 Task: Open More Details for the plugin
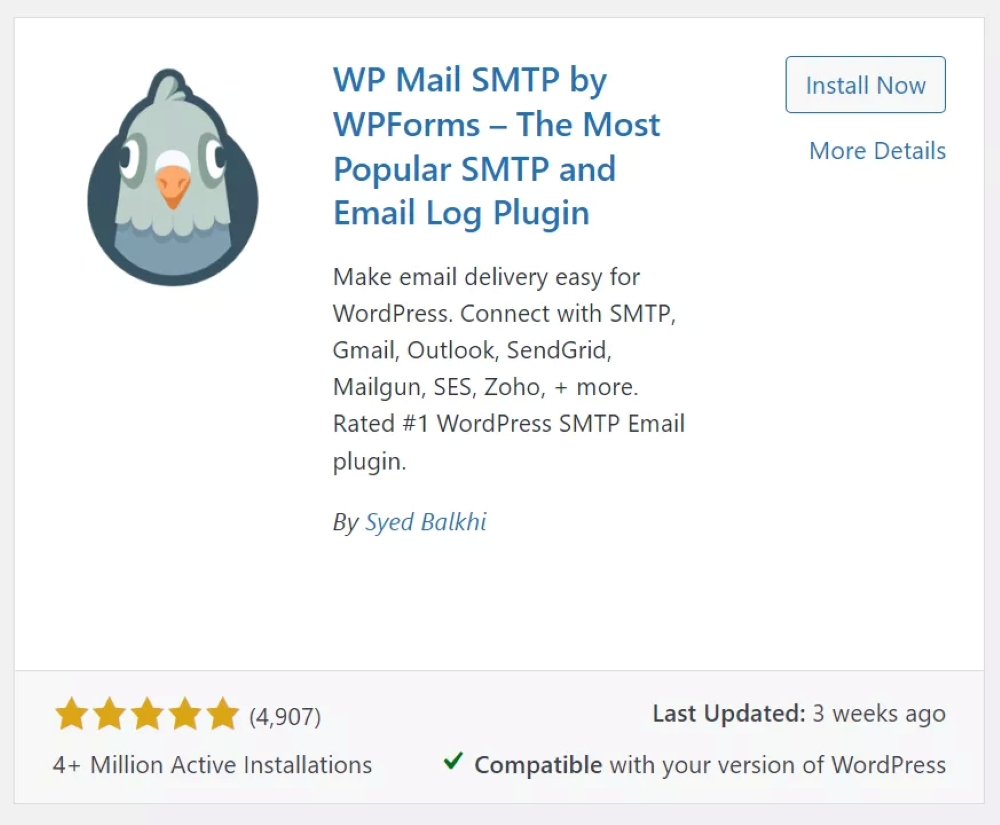click(876, 151)
